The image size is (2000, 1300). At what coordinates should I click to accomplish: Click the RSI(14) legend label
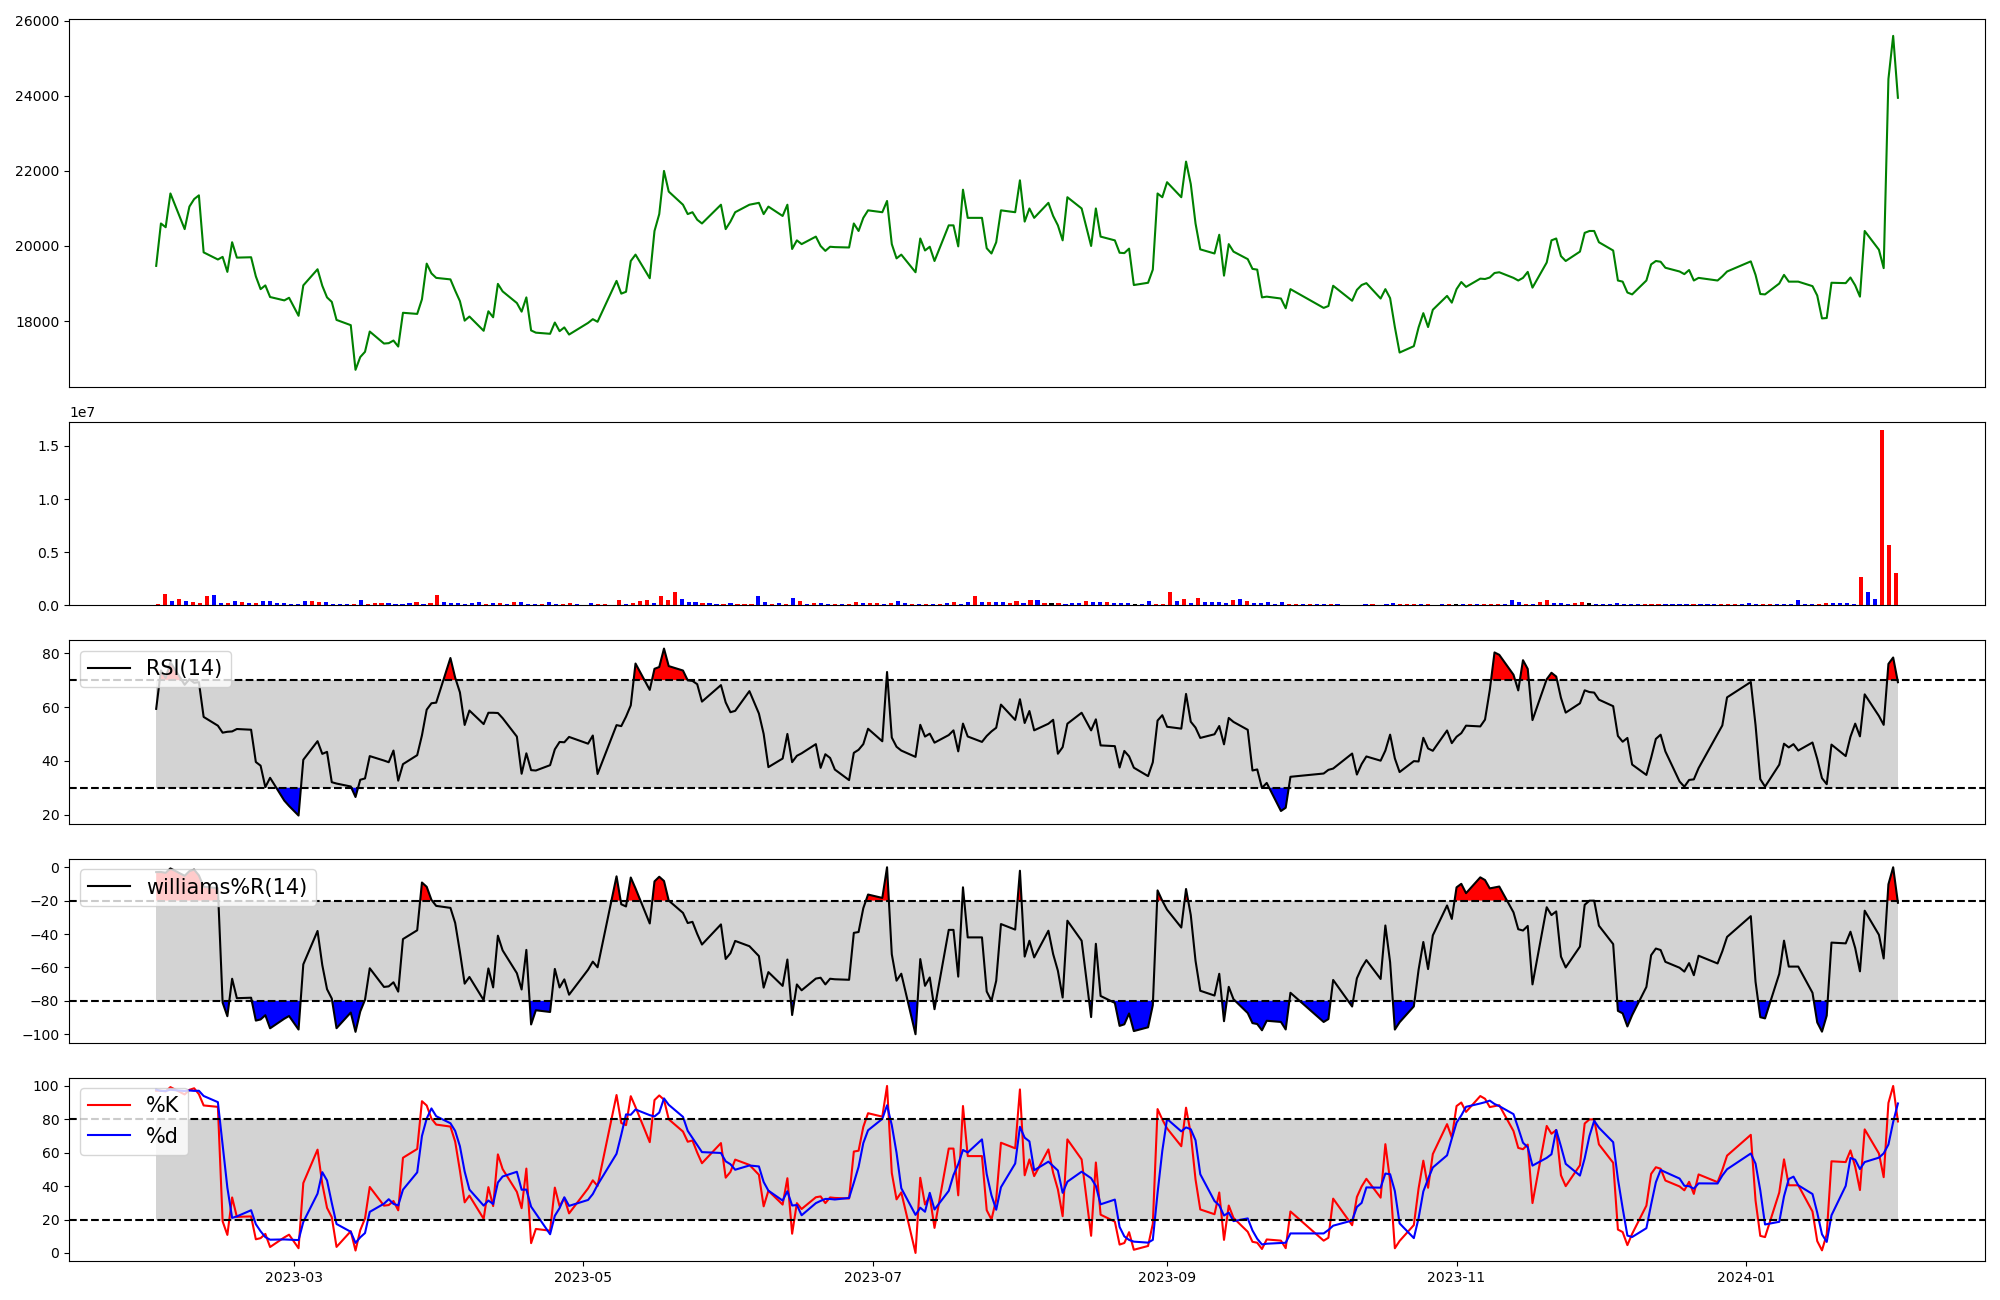click(x=184, y=668)
